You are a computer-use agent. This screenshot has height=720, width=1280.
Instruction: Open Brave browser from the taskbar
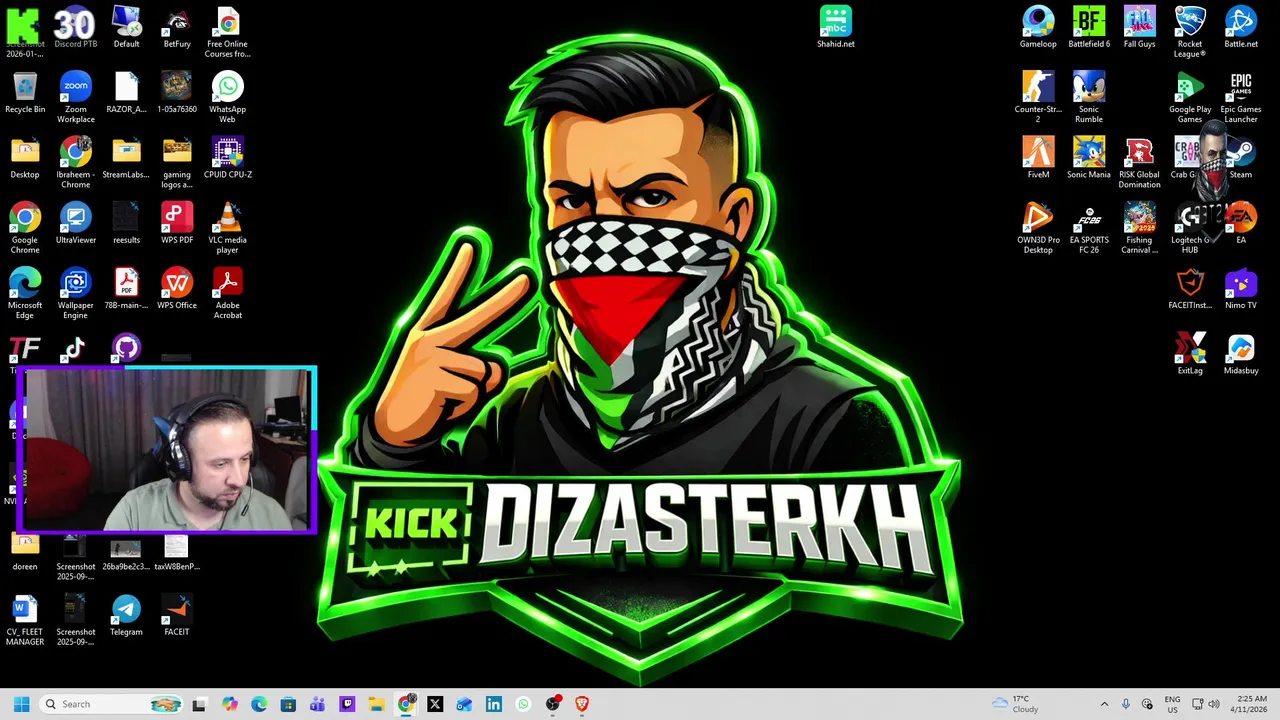[582, 704]
